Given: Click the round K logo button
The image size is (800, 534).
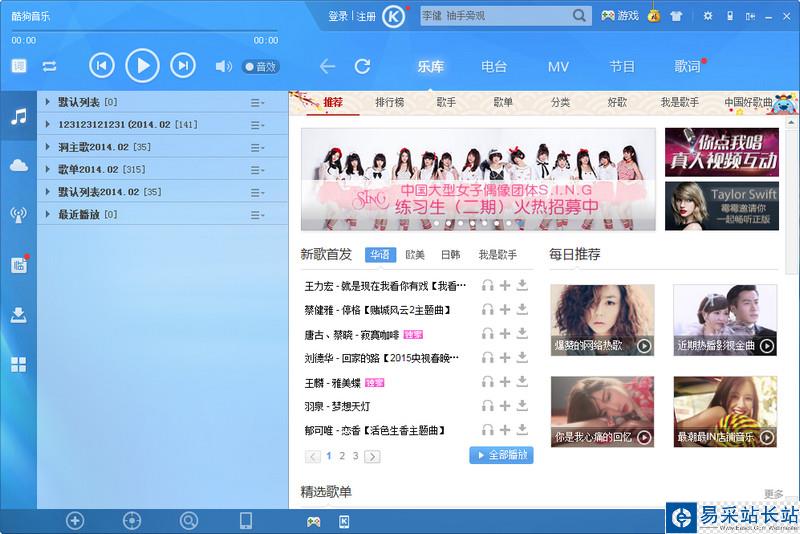Looking at the screenshot, I should pos(393,17).
